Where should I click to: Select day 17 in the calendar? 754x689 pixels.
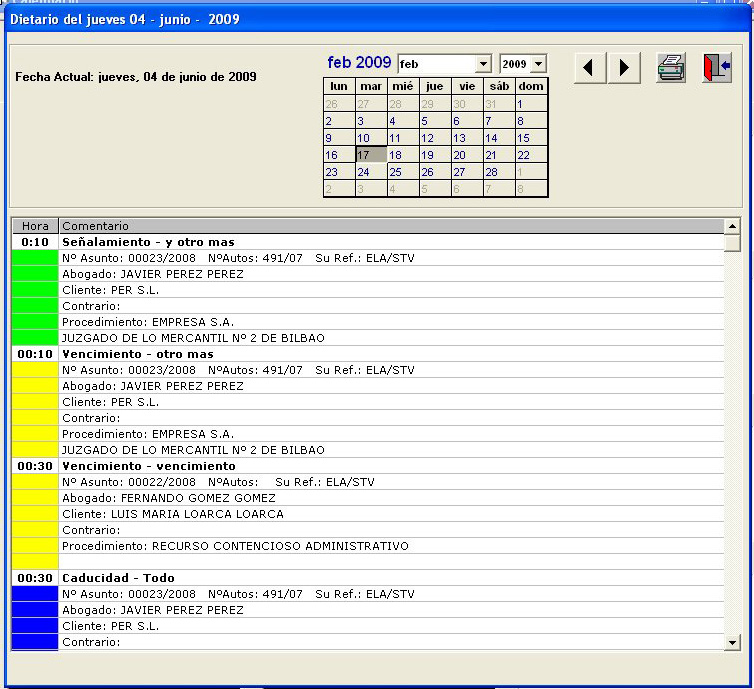click(x=371, y=155)
